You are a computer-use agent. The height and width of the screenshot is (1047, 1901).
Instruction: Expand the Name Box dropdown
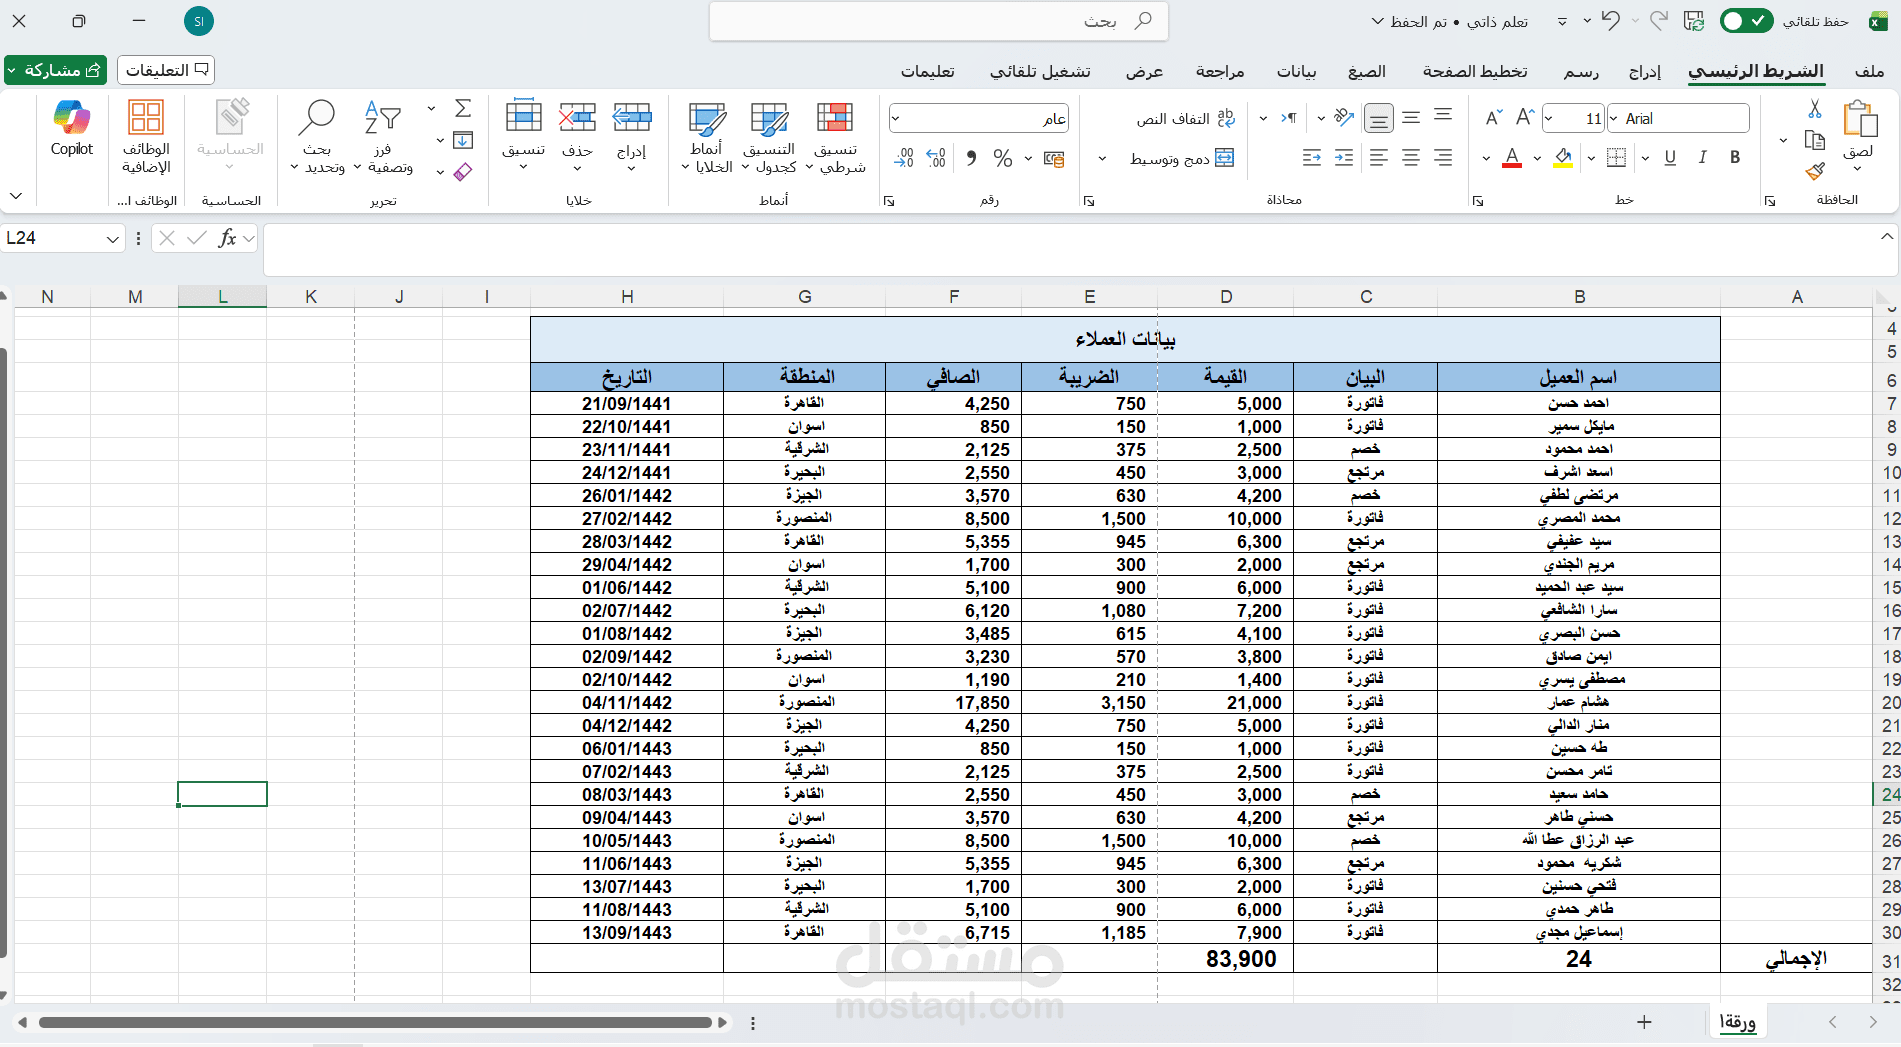click(x=112, y=238)
